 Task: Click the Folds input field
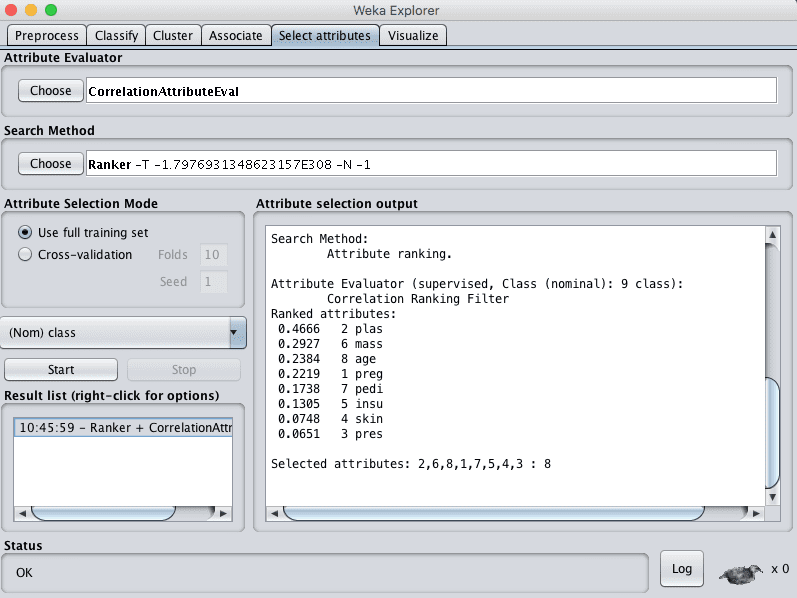click(213, 254)
